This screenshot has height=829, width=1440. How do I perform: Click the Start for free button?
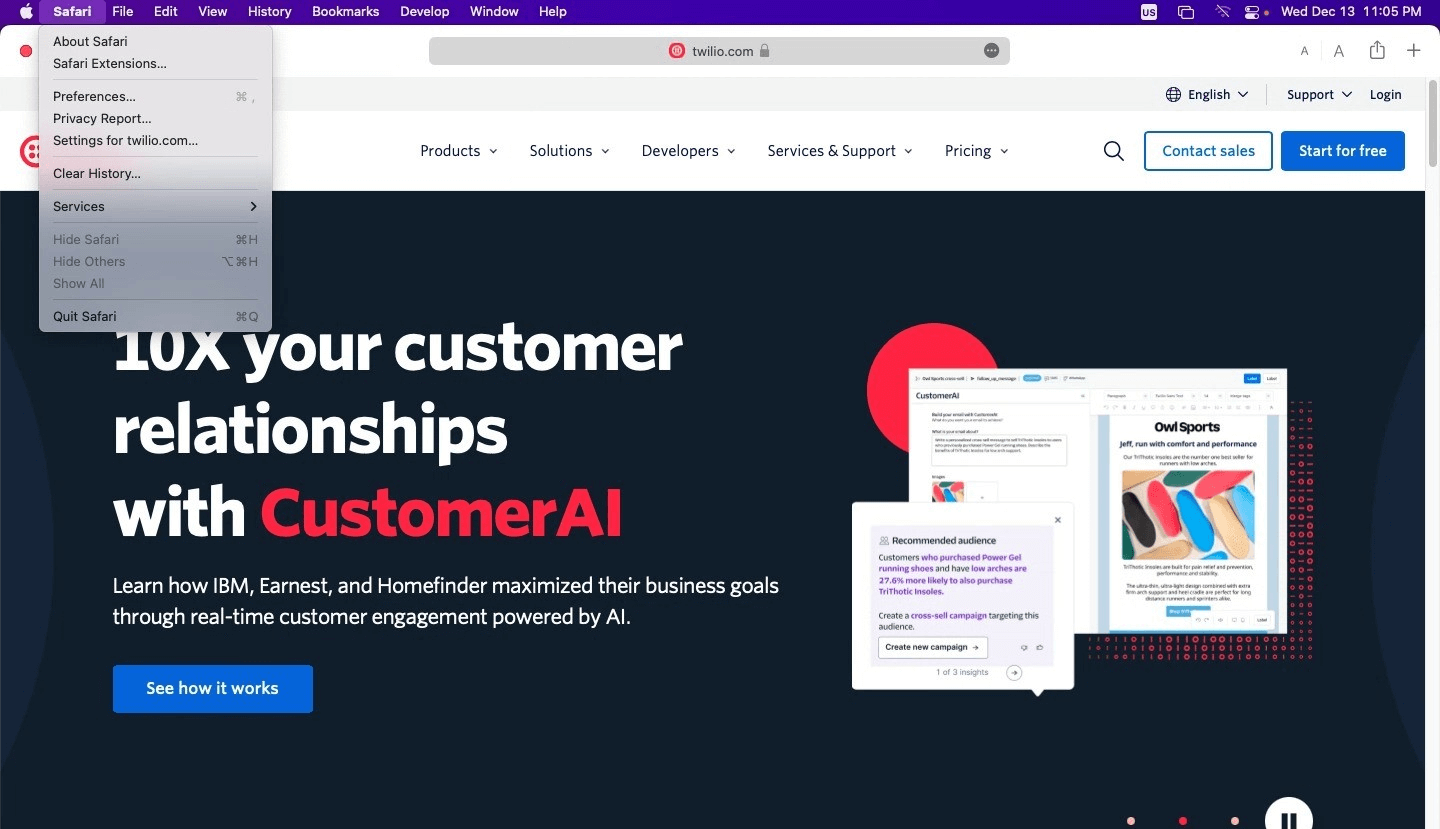[1343, 151]
